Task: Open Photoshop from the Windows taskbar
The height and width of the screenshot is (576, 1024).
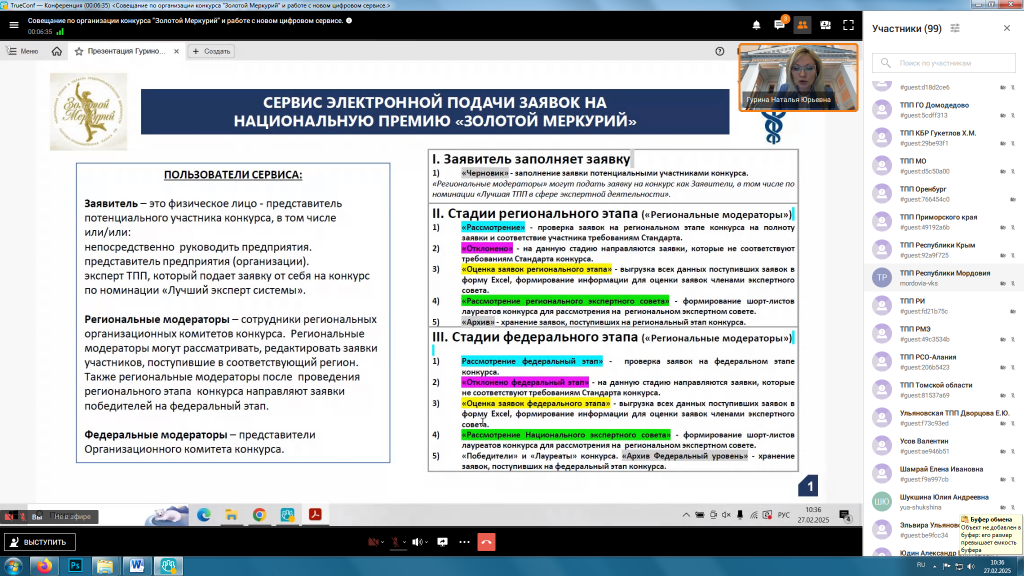Action: click(x=75, y=565)
